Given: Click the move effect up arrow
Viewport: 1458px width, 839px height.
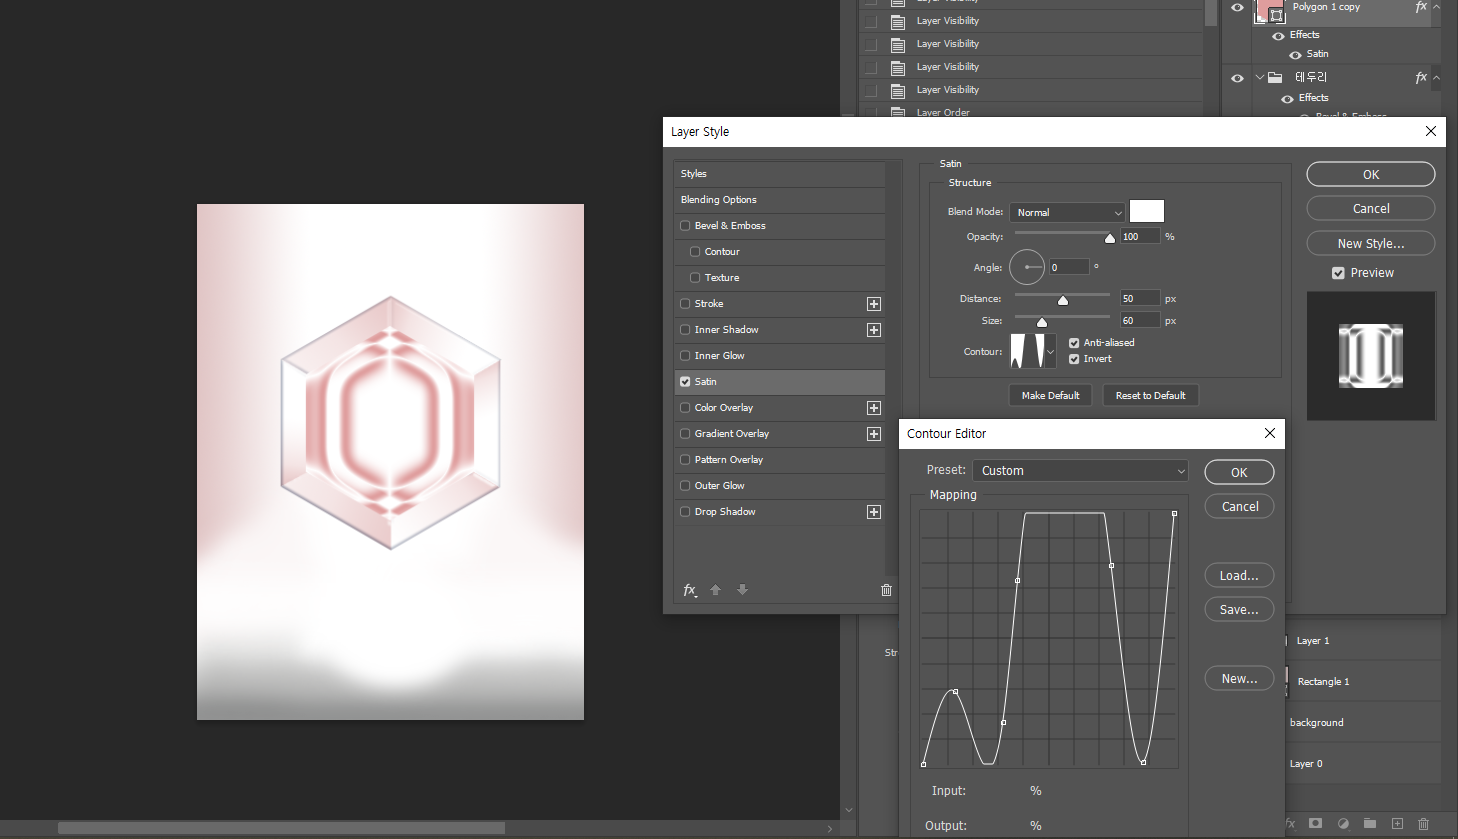Looking at the screenshot, I should pyautogui.click(x=715, y=590).
